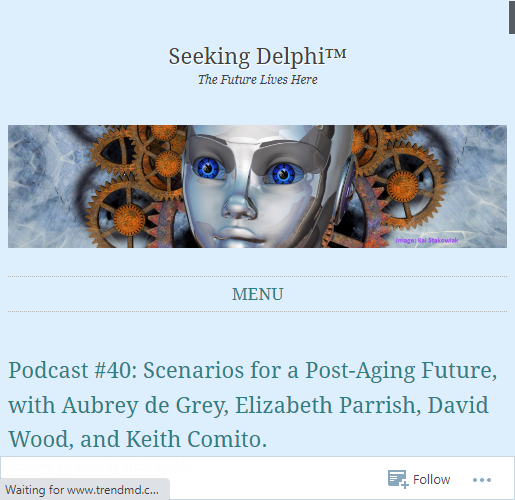
Task: Click the robot's blue eye on the right
Action: pos(283,174)
